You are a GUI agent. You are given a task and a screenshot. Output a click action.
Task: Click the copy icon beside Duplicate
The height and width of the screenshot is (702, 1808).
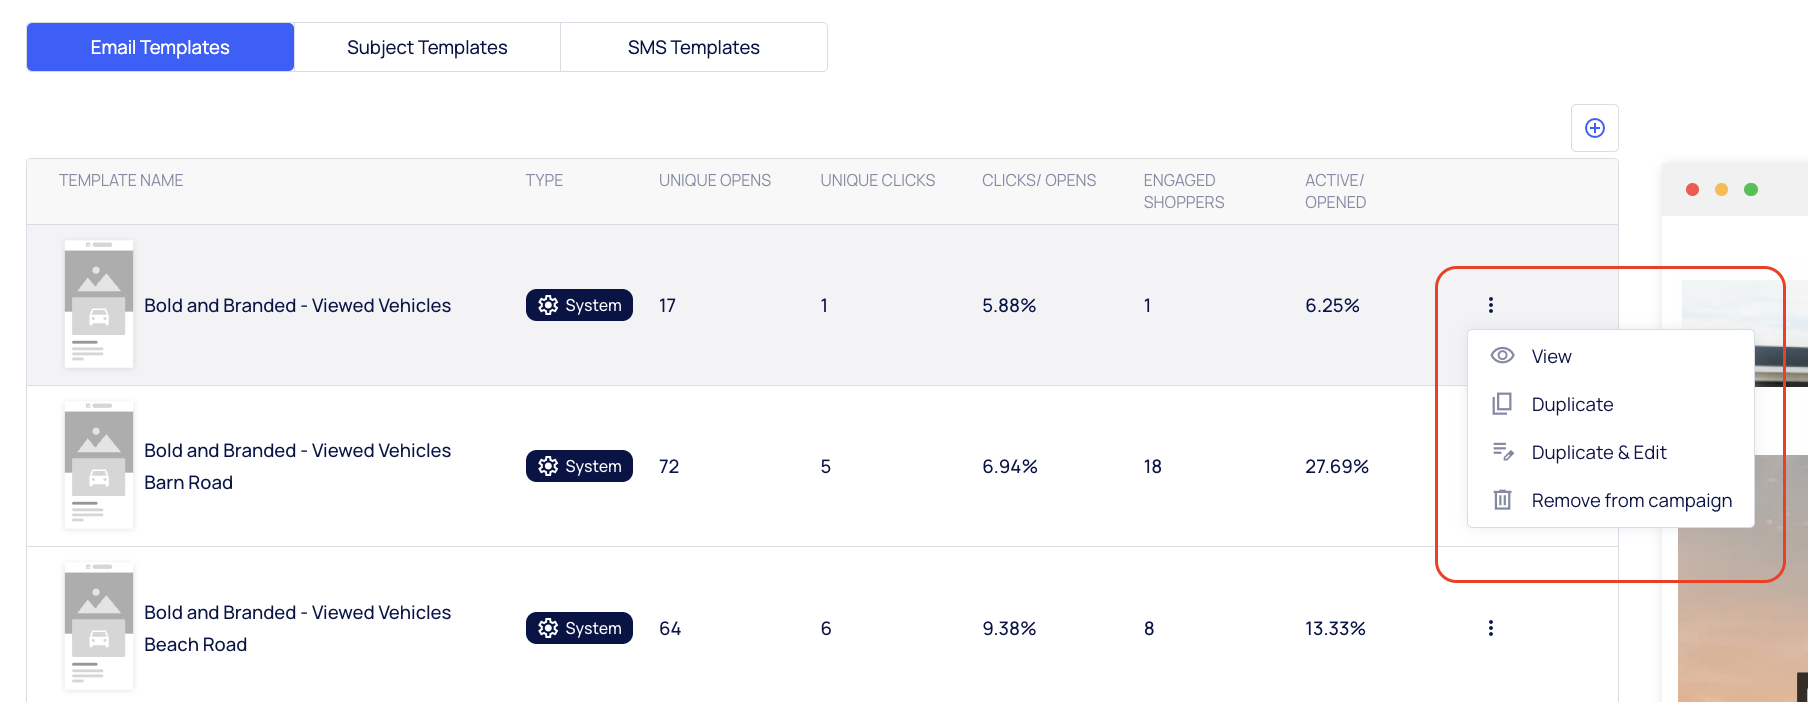point(1502,404)
